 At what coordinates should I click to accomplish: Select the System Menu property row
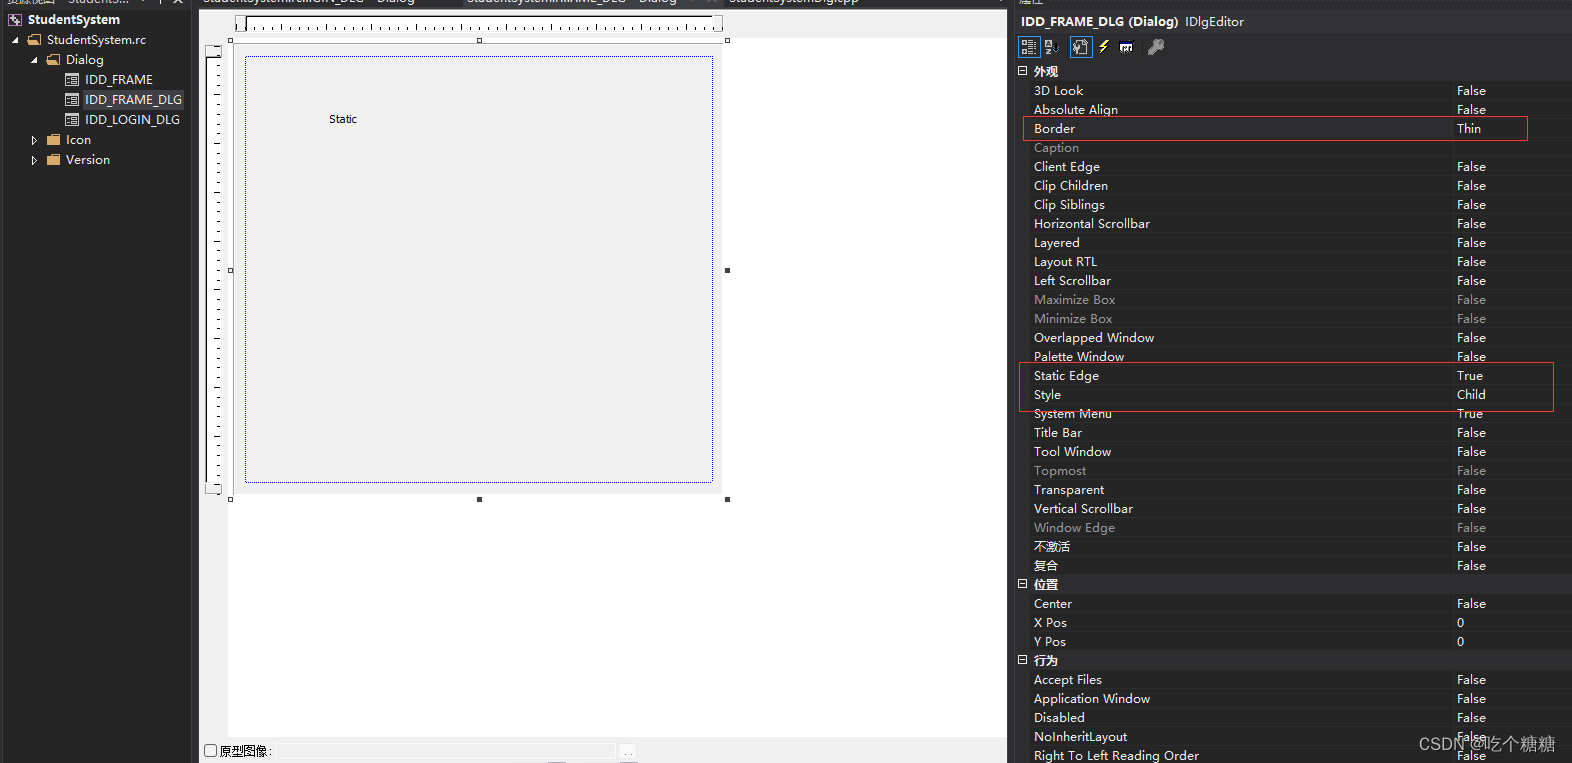(x=1301, y=414)
